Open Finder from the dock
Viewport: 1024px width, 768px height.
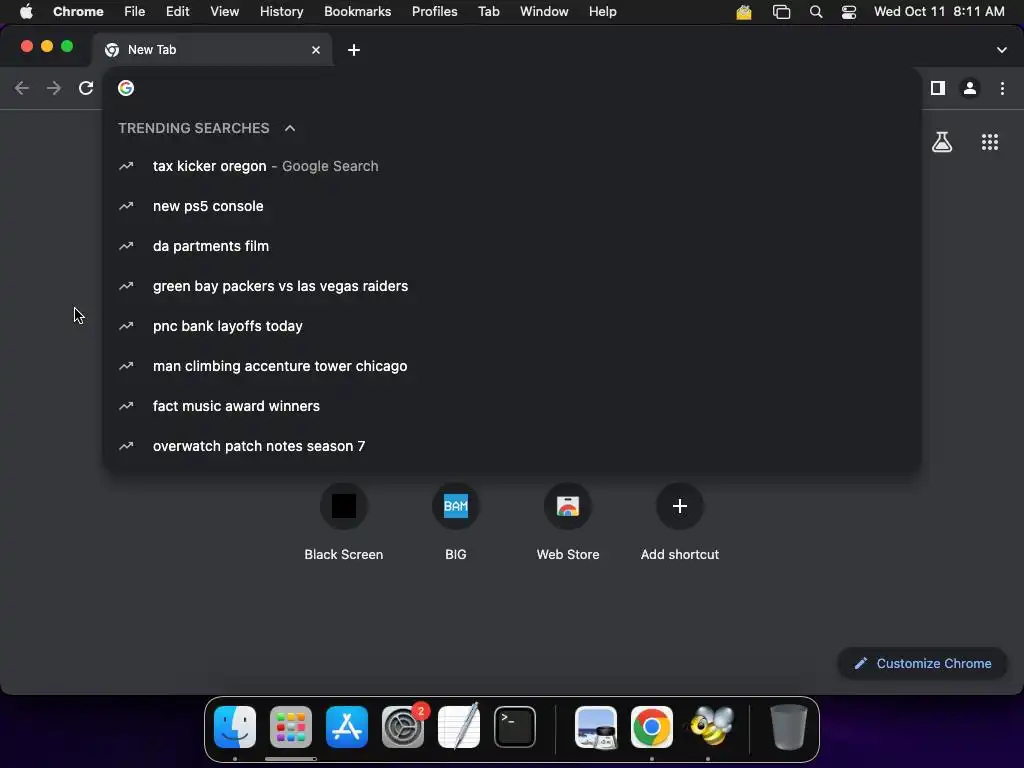235,727
